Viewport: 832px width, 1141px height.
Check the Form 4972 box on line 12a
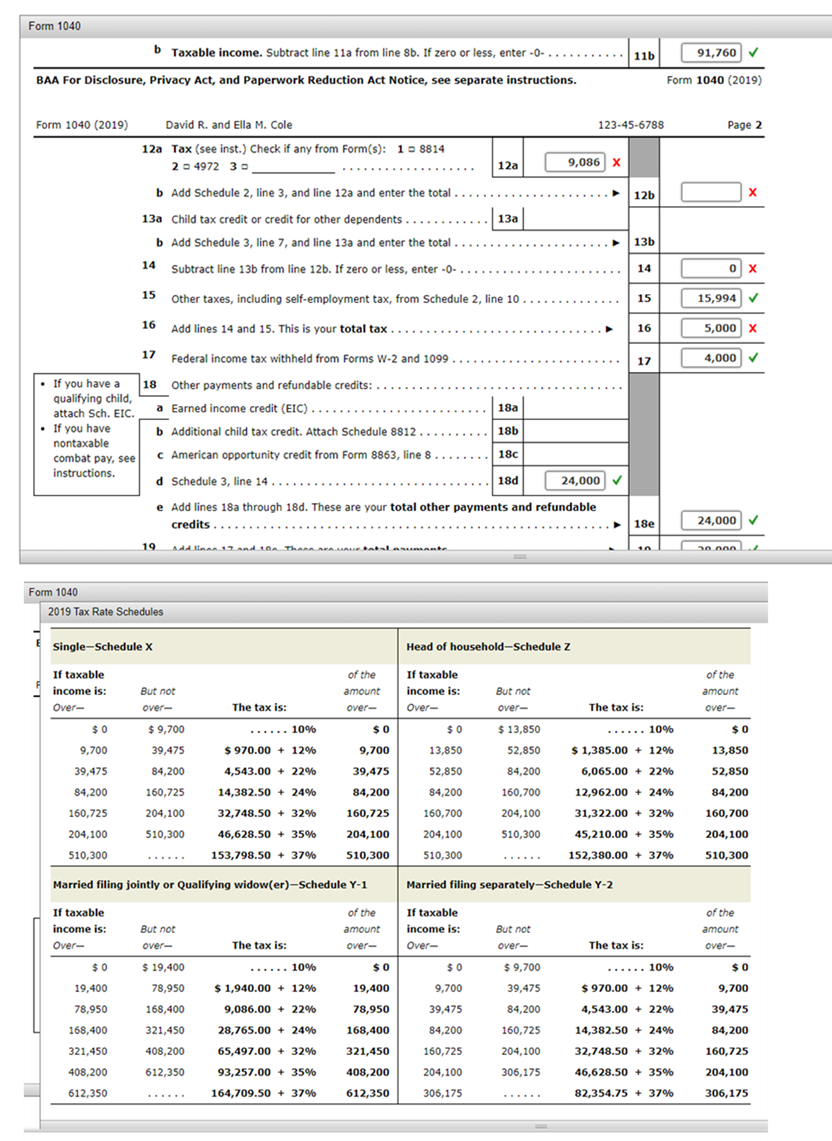[187, 166]
